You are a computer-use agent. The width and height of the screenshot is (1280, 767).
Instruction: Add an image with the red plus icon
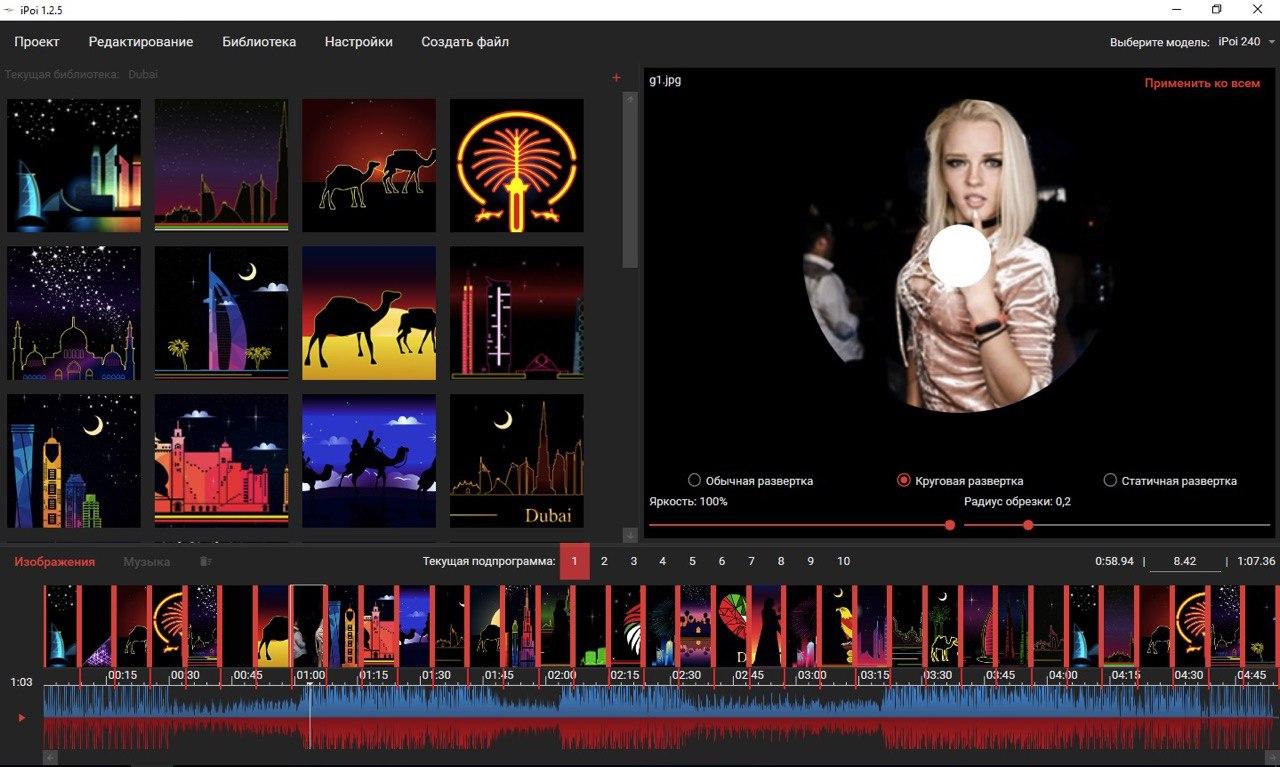coord(616,78)
